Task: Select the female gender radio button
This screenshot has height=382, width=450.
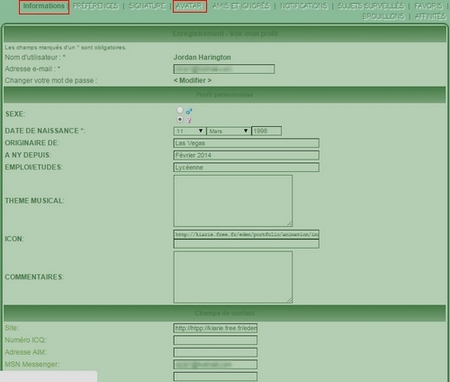Action: pos(180,119)
